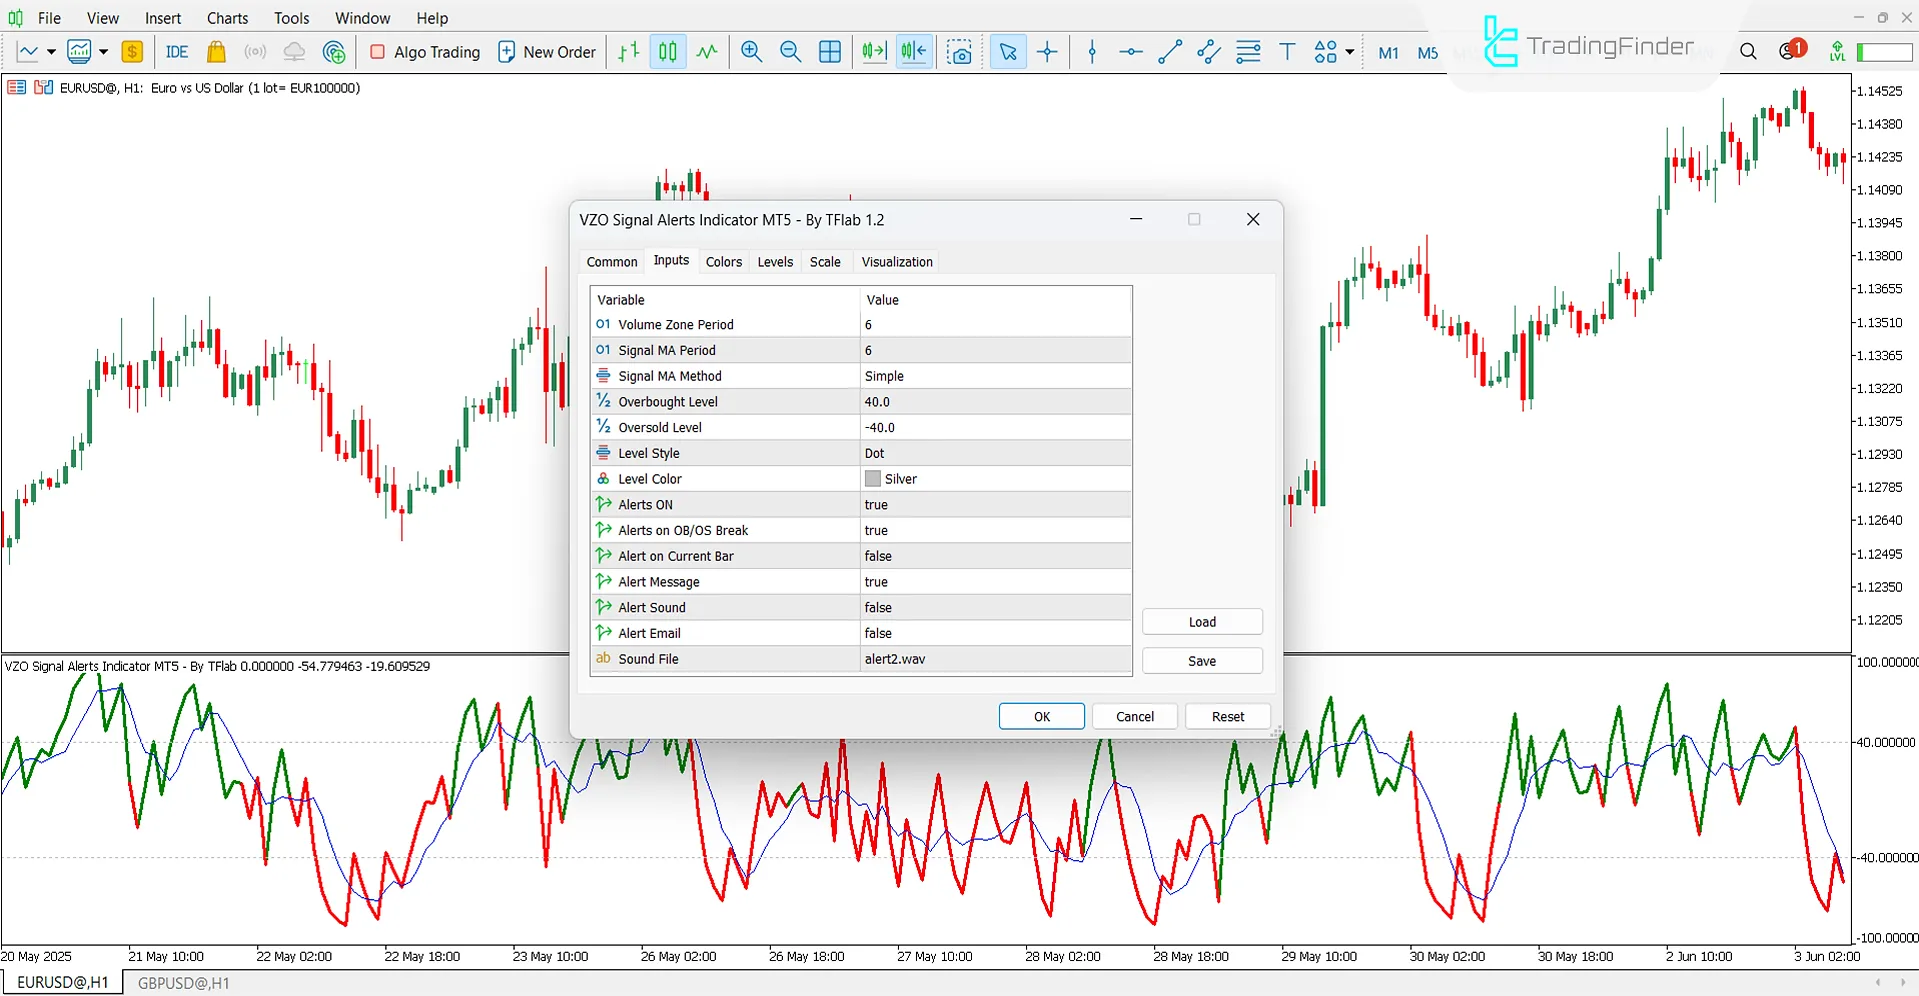Screen dimensions: 1919x996
Task: Click the Load button in the dialog
Action: pyautogui.click(x=1202, y=621)
